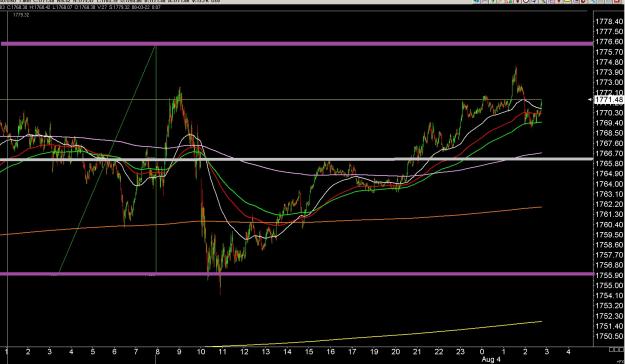Image resolution: width=625 pixels, height=364 pixels.
Task: Click the 1750.50 price axis label
Action: (609, 336)
